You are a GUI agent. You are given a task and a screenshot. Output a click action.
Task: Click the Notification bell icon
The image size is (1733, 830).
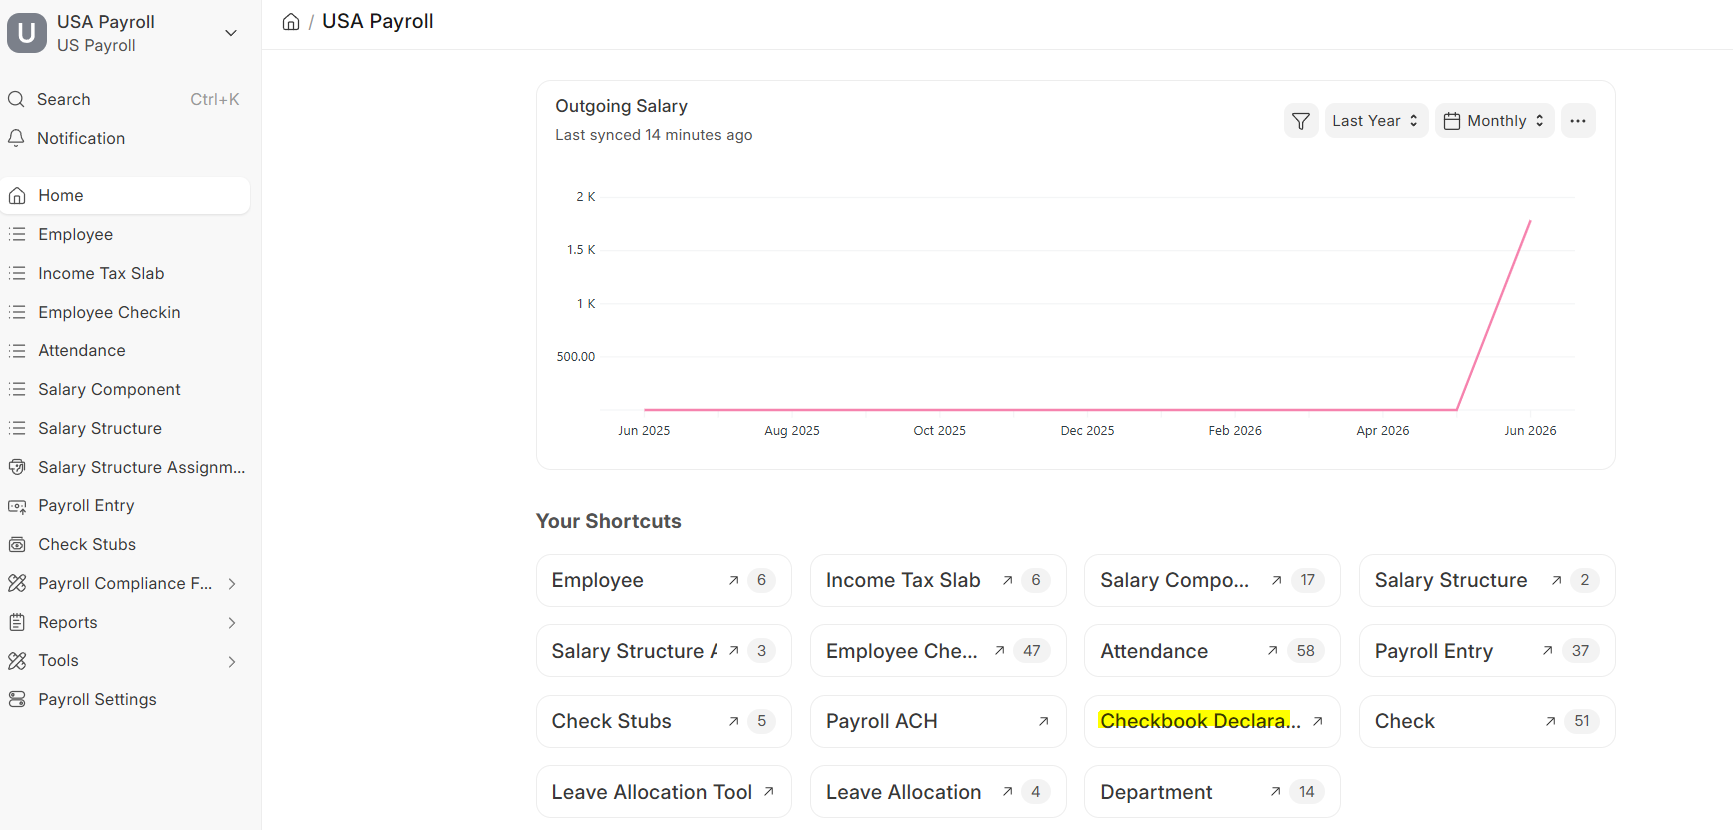click(x=16, y=138)
